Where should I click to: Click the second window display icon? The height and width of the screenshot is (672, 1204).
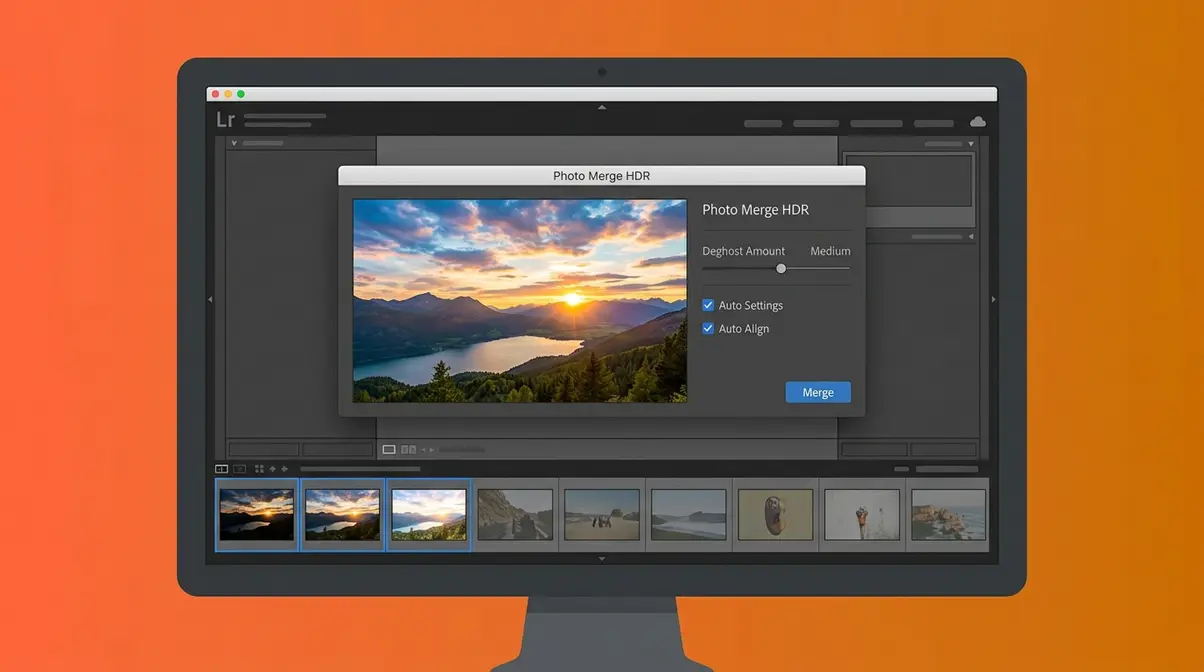pyautogui.click(x=240, y=468)
